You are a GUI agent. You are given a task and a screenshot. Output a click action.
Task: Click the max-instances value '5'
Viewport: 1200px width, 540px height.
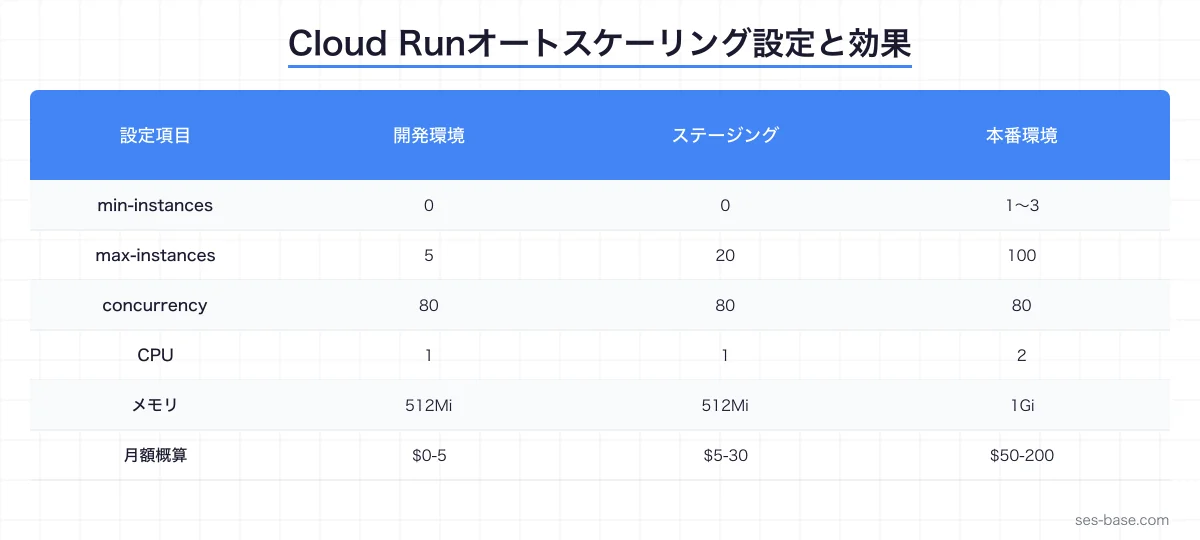point(429,255)
